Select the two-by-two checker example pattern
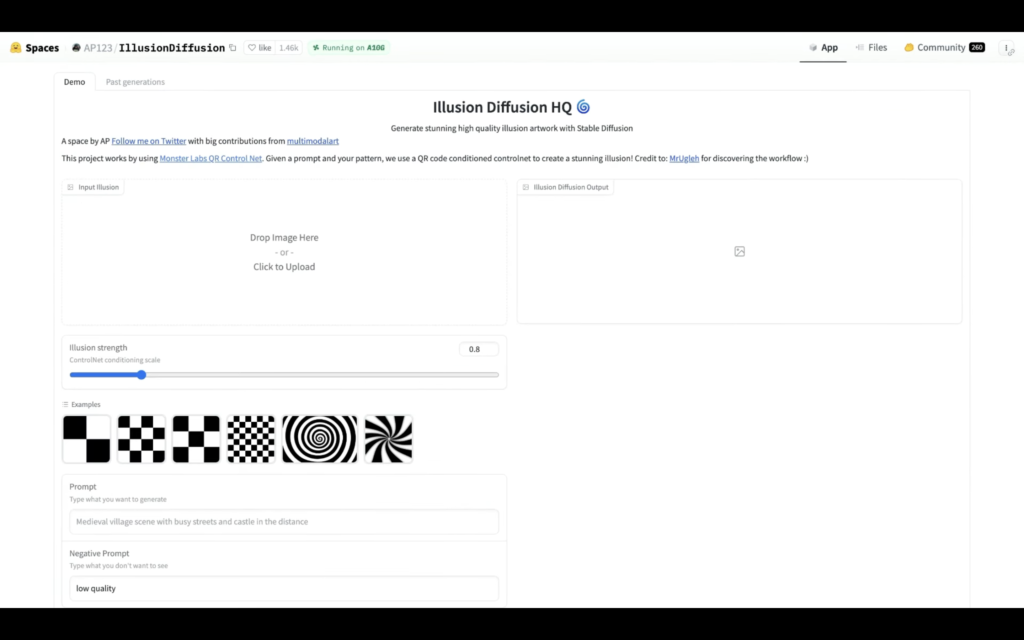This screenshot has height=640, width=1024. point(87,439)
